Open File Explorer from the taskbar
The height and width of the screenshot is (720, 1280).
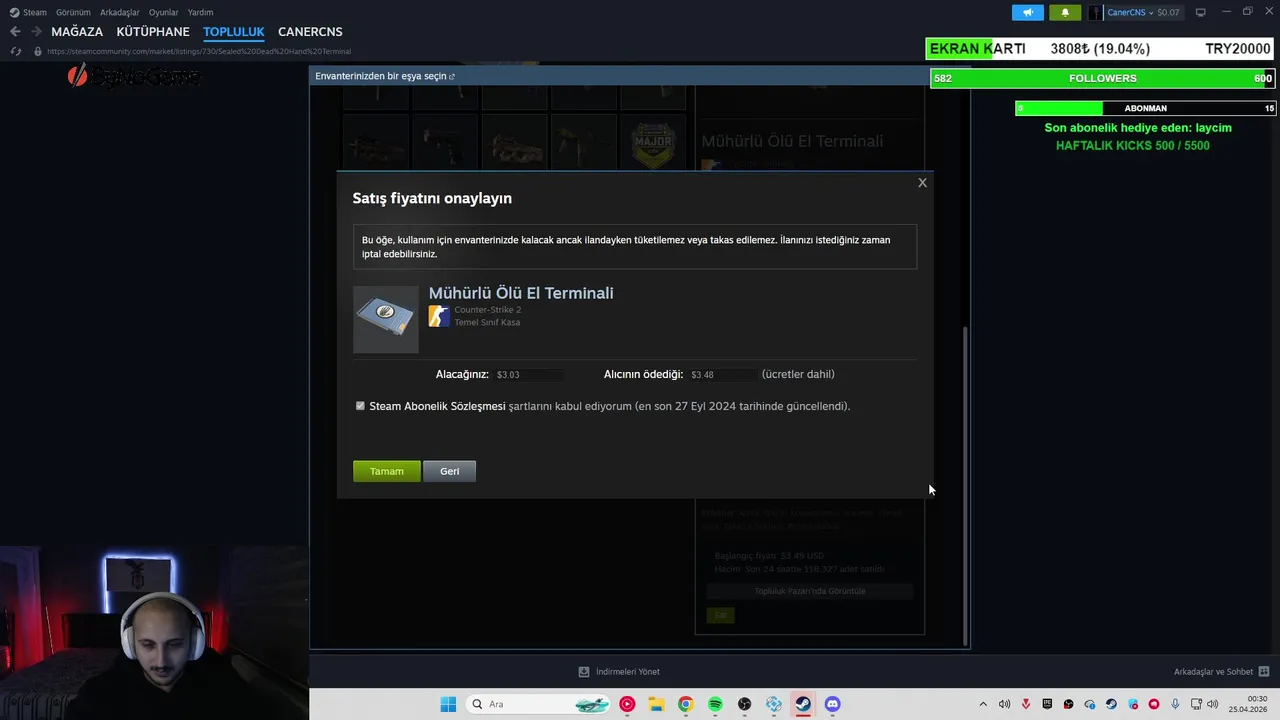656,704
